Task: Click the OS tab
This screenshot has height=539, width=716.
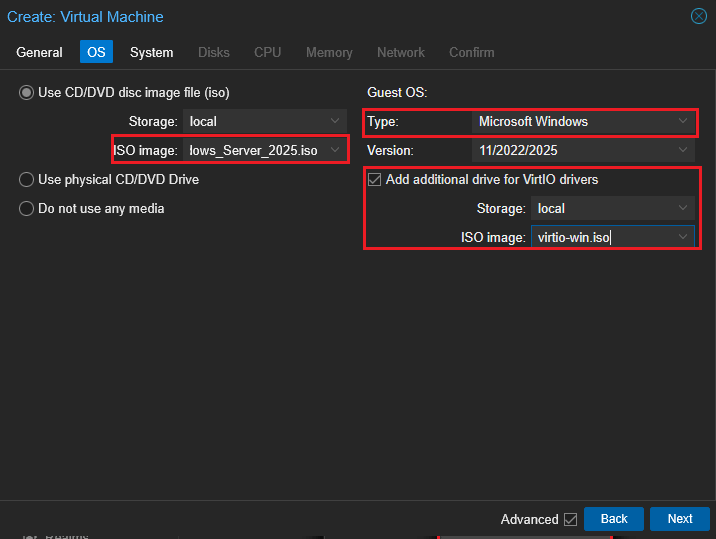Action: coord(96,52)
